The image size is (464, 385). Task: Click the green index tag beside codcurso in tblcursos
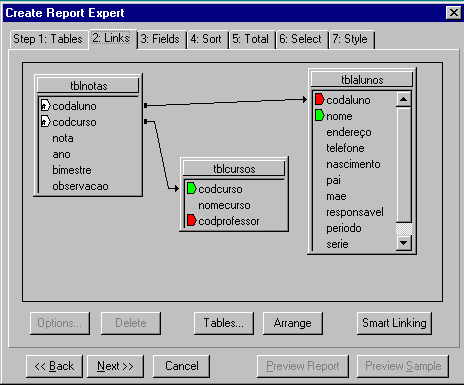point(191,188)
